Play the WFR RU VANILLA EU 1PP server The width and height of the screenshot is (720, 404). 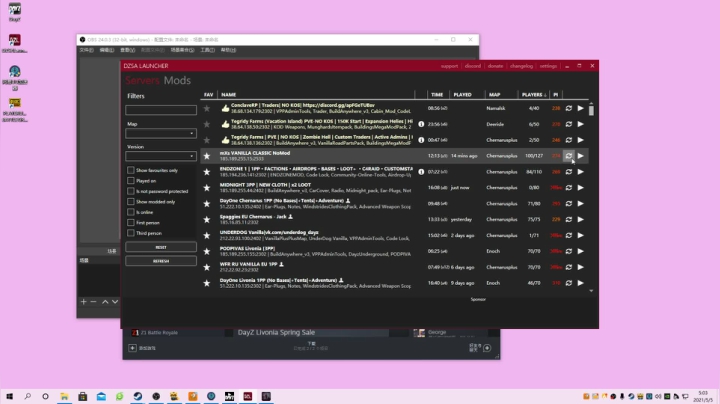pos(581,267)
